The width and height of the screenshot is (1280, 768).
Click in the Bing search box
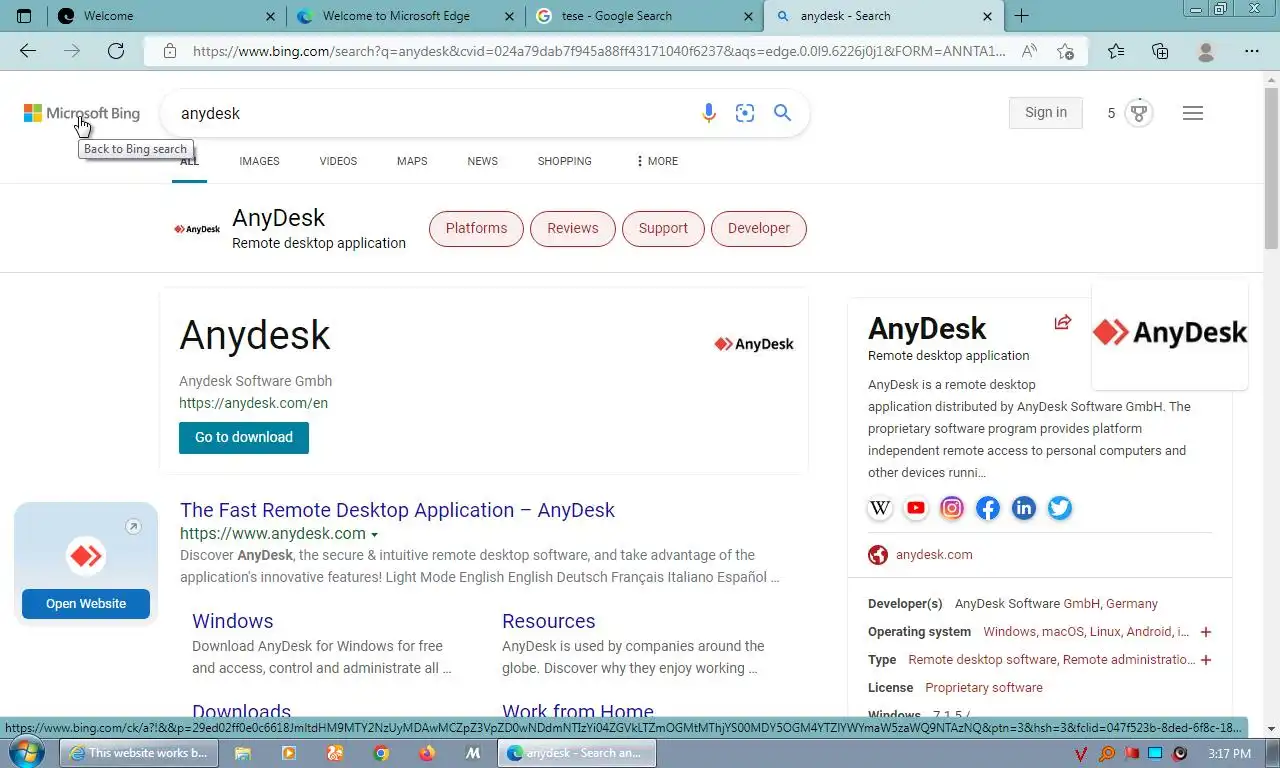(x=430, y=113)
